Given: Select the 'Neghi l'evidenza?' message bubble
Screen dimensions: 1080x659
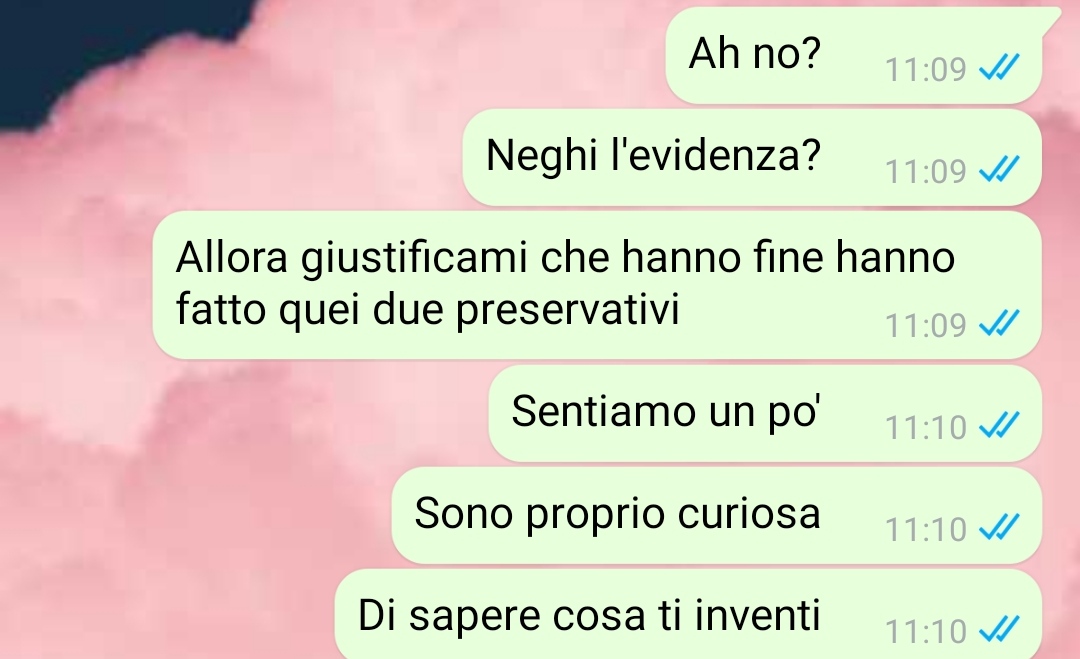Looking at the screenshot, I should 752,158.
